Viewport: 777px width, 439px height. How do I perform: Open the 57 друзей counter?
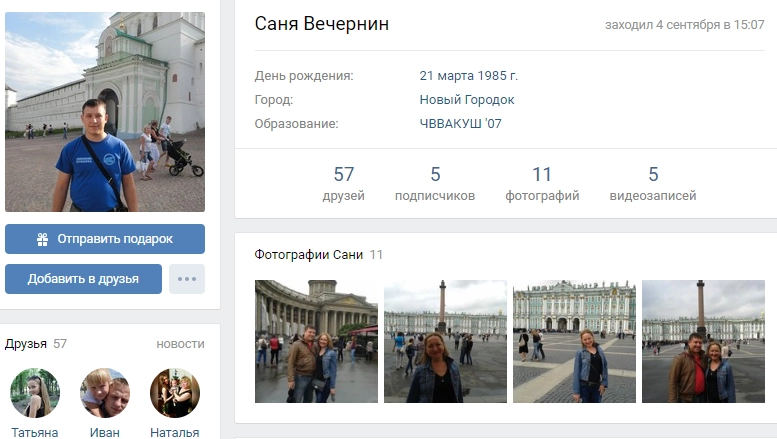343,183
